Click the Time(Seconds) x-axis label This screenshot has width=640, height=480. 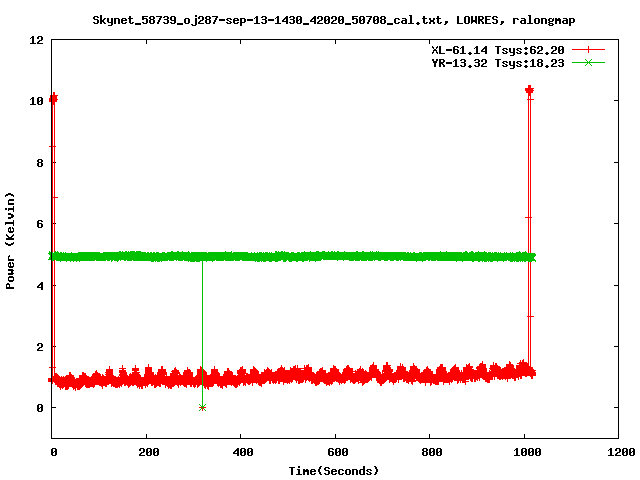click(x=333, y=471)
